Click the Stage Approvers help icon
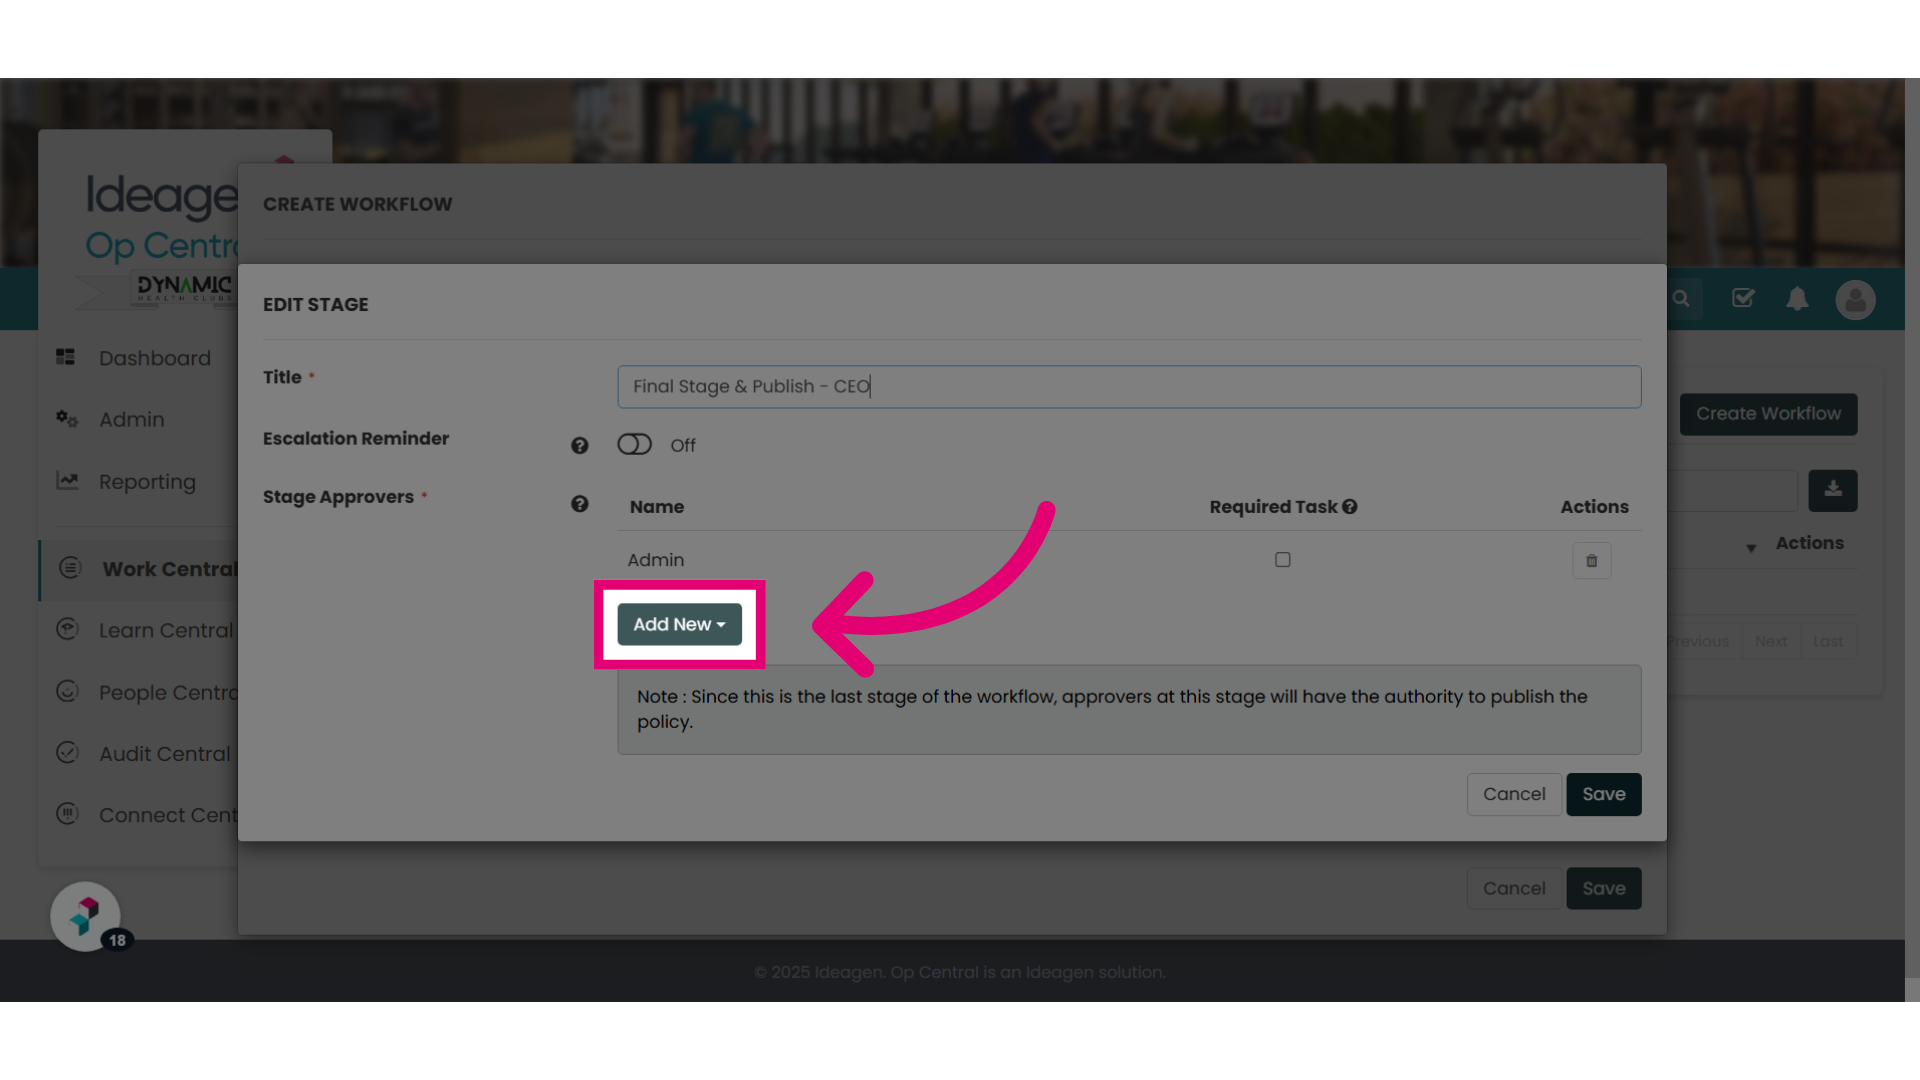 click(579, 504)
